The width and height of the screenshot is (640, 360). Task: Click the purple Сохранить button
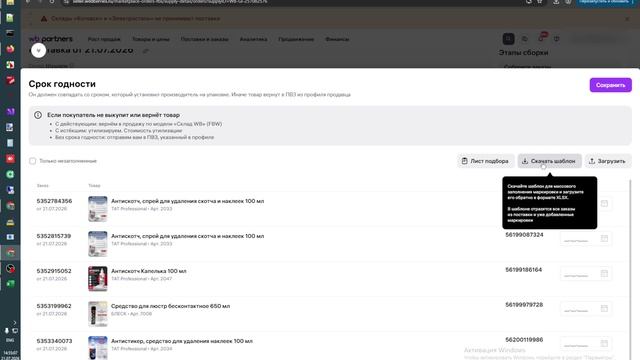(610, 85)
